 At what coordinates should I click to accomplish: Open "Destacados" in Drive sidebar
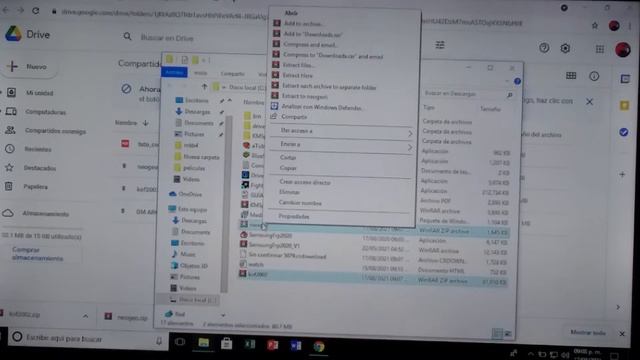[40, 168]
